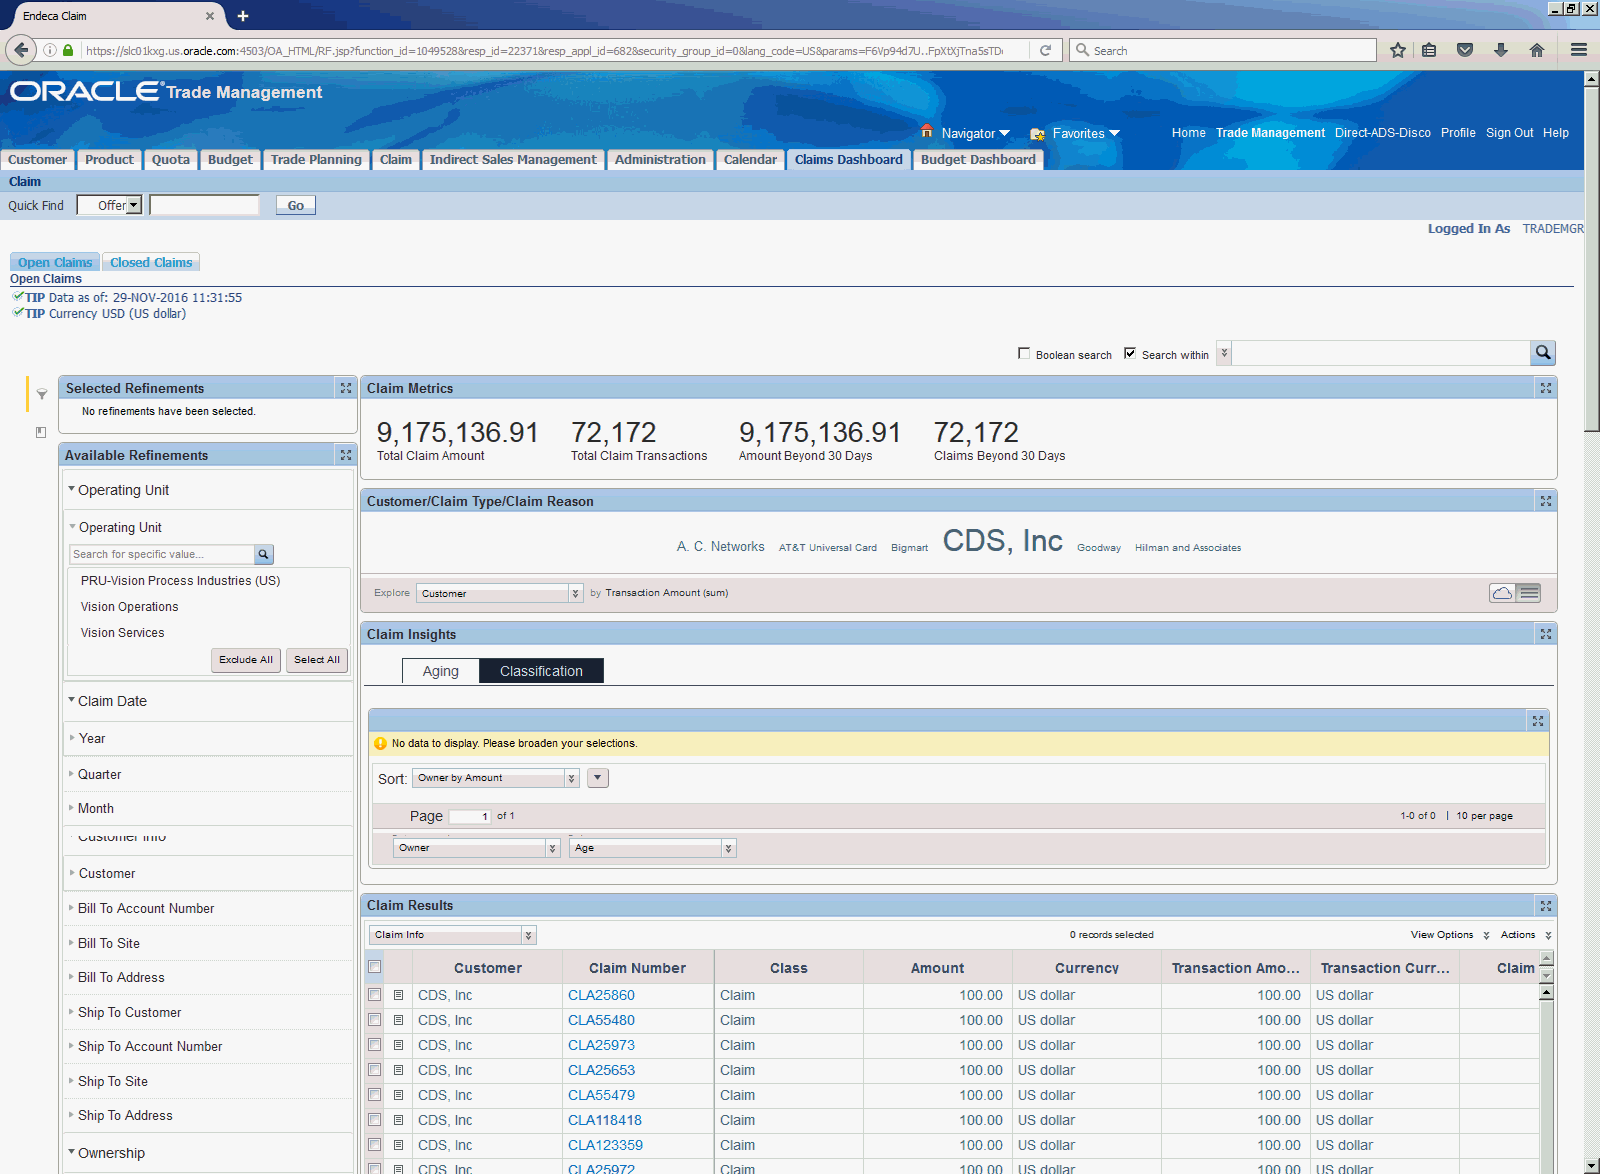
Task: Open the Explore Customer dropdown
Action: pyautogui.click(x=499, y=593)
